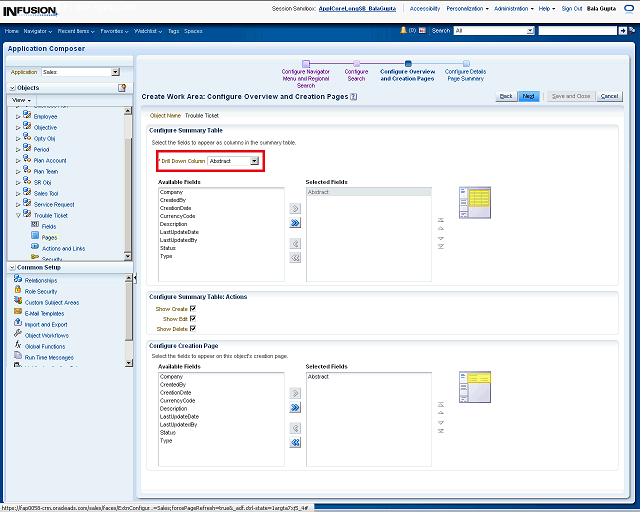The width and height of the screenshot is (640, 512).
Task: Click Remove All arrow in Creation Page shuttle
Action: (295, 442)
